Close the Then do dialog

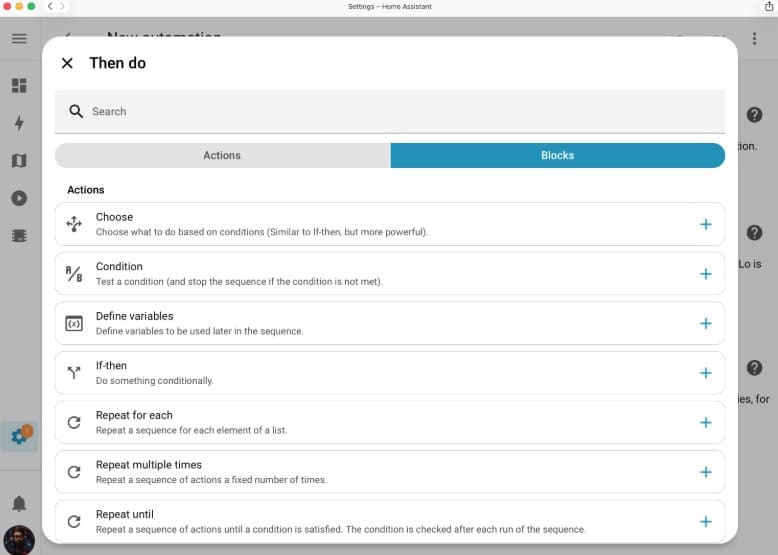pos(67,63)
